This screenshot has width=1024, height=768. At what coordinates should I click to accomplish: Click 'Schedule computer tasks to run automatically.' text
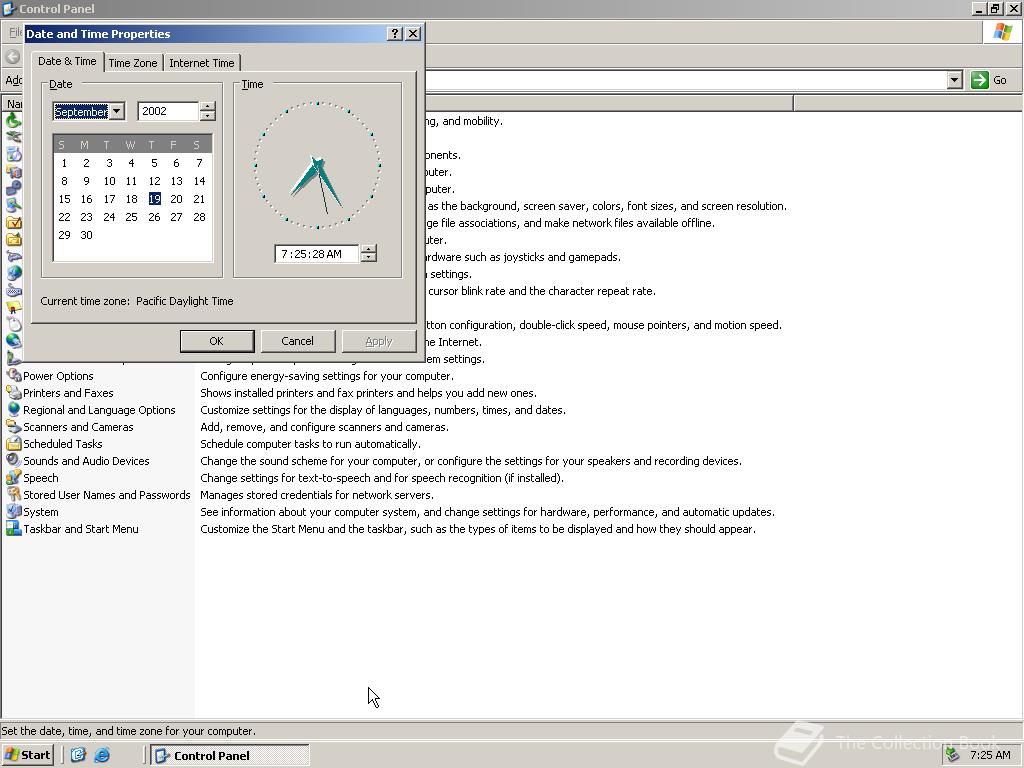coord(310,444)
